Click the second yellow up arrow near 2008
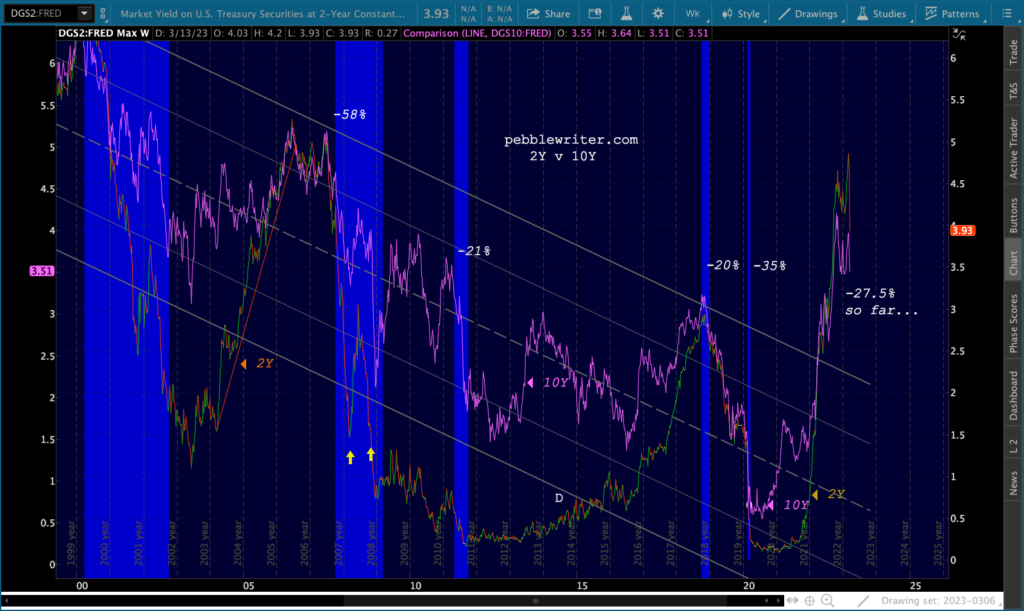1024x611 pixels. 371,454
